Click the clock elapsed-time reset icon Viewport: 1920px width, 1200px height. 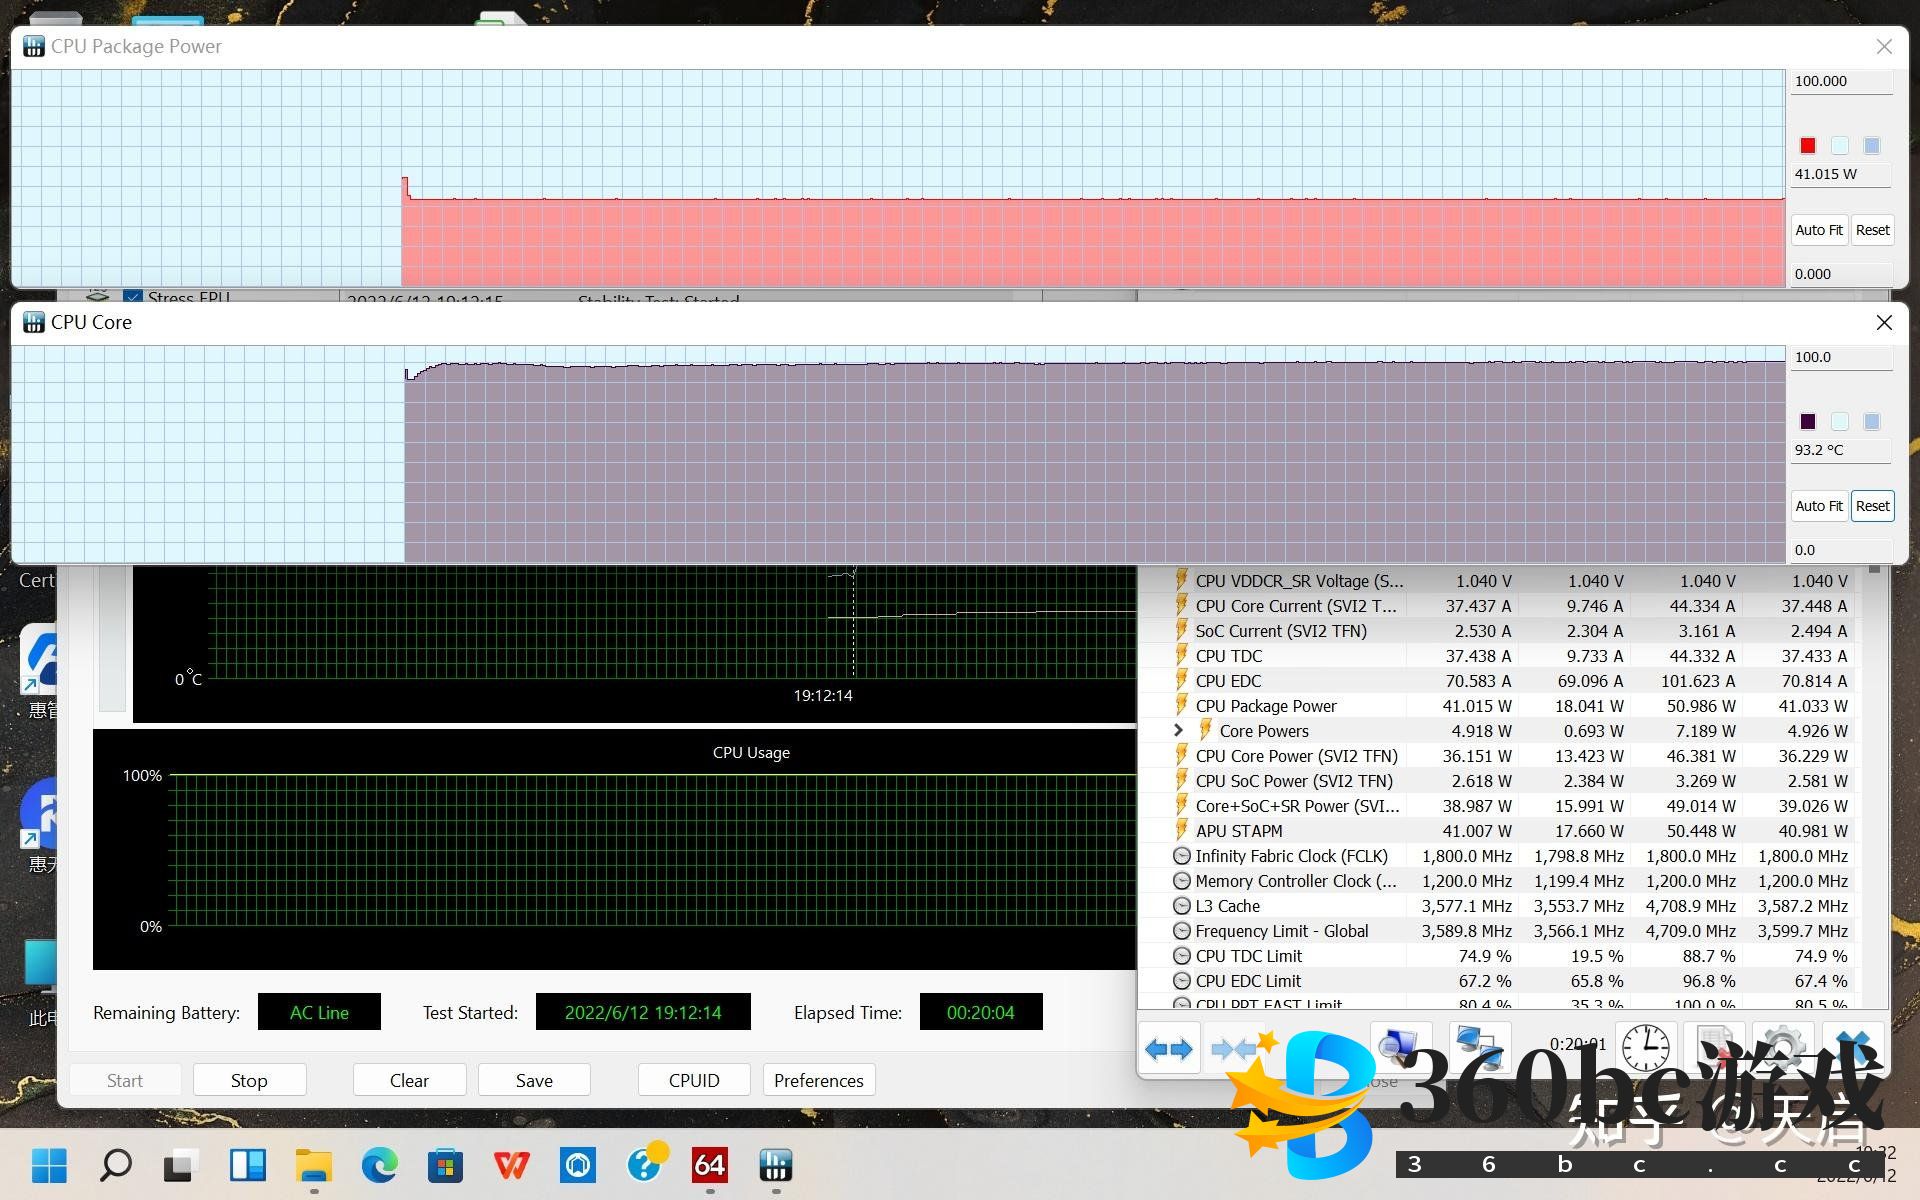1645,1048
